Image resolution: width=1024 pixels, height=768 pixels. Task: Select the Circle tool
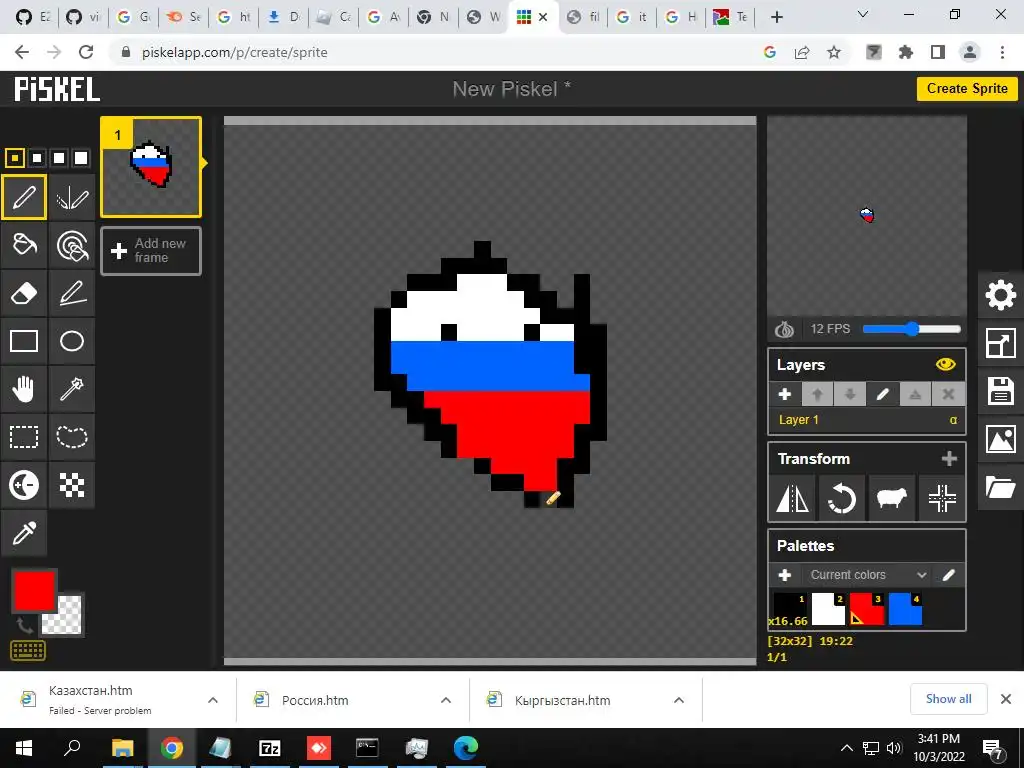[72, 341]
